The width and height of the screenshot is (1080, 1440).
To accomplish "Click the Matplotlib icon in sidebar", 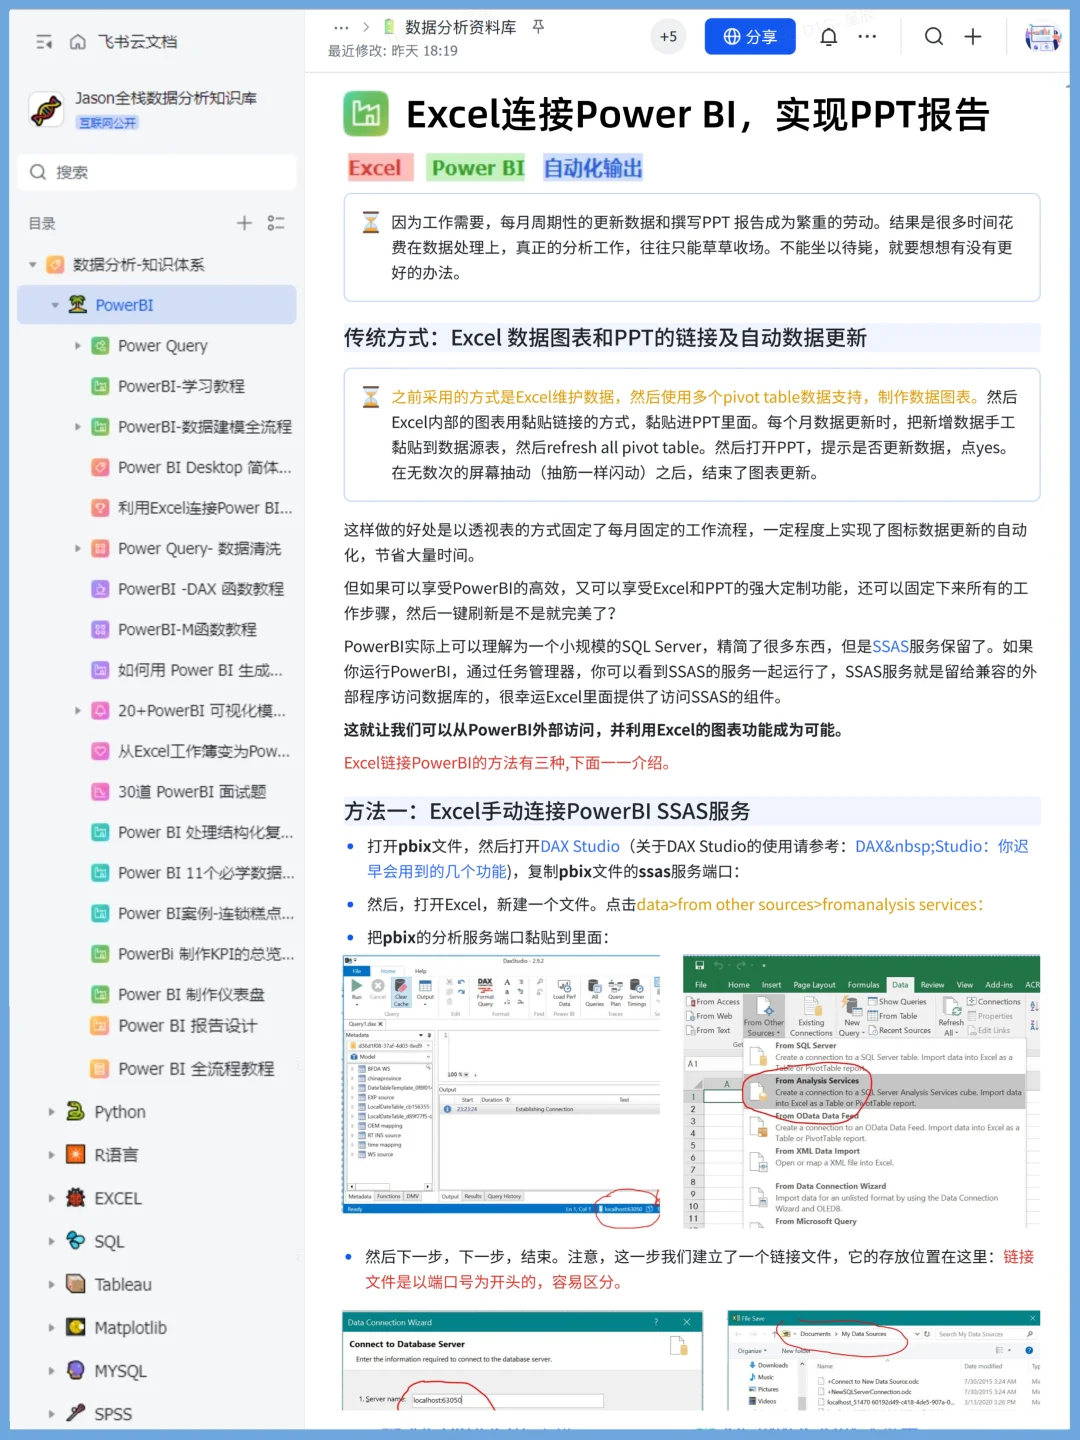I will point(75,1327).
